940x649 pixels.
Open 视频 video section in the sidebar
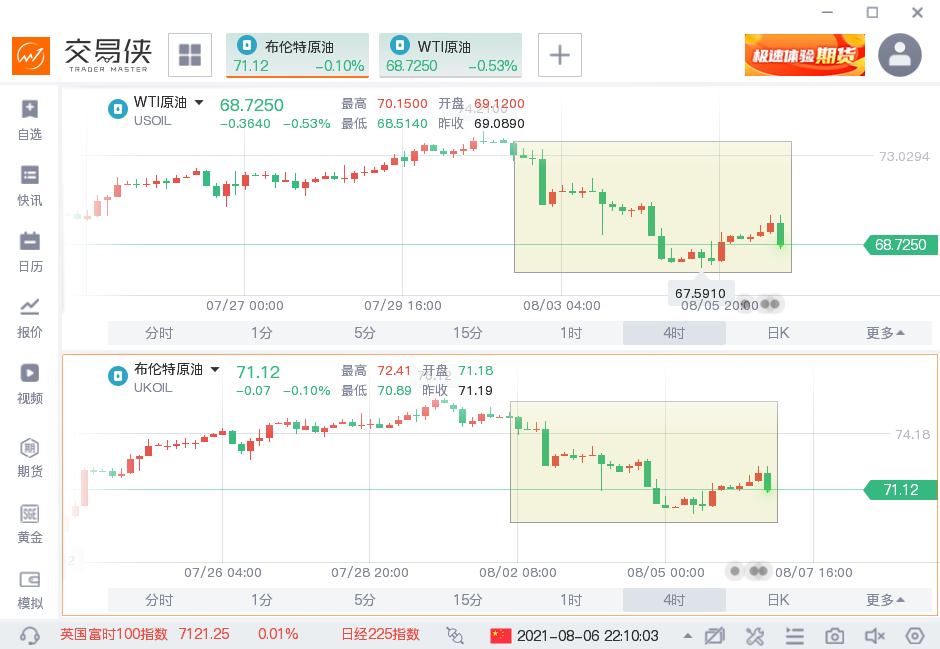point(30,384)
